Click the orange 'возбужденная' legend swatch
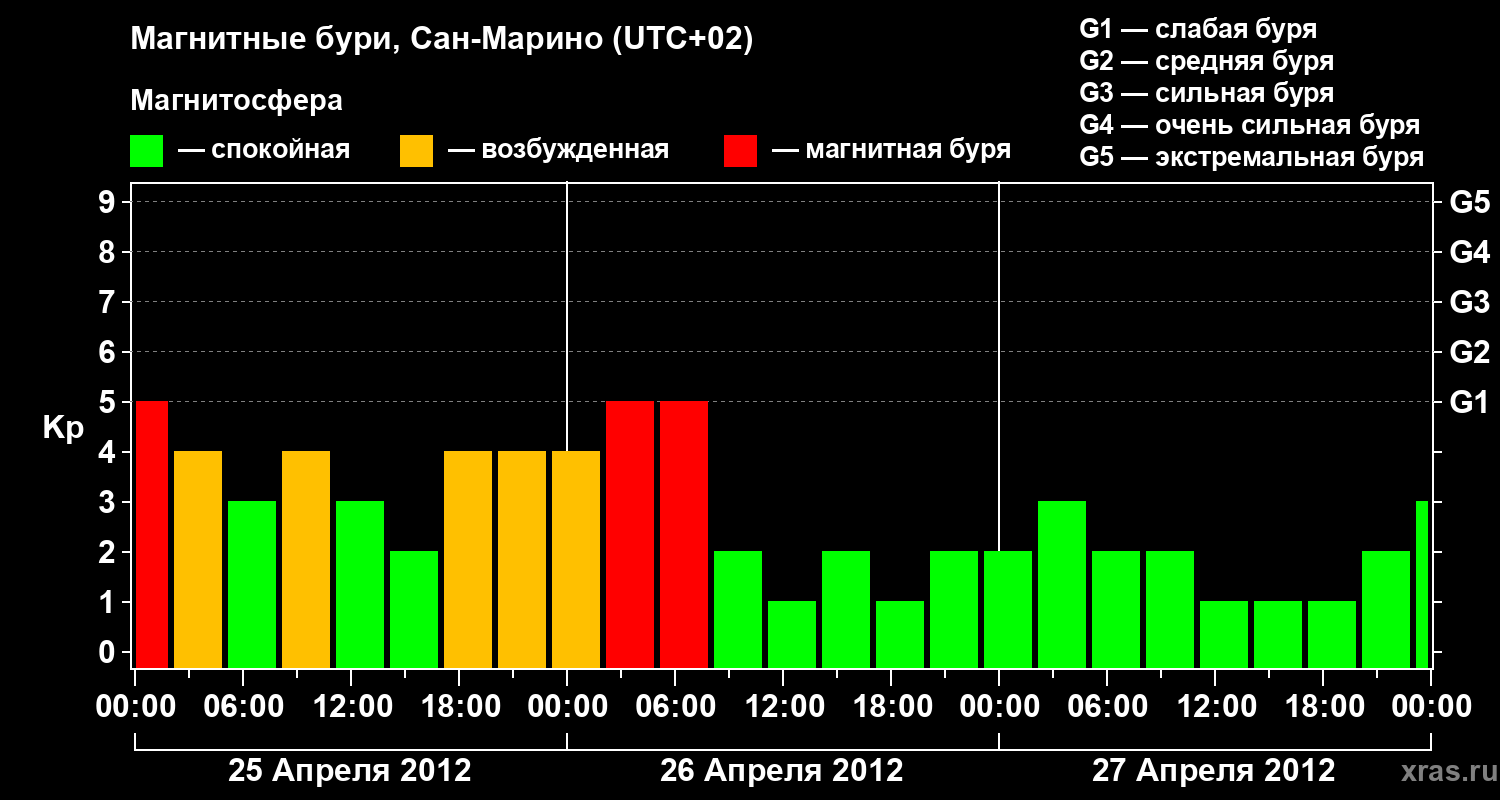1500x800 pixels. point(417,151)
